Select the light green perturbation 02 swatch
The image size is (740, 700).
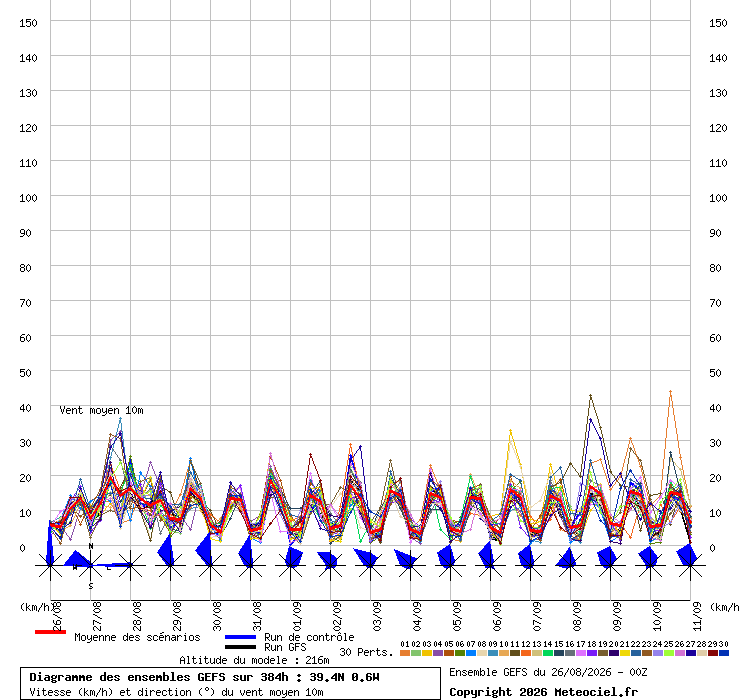coord(416,653)
